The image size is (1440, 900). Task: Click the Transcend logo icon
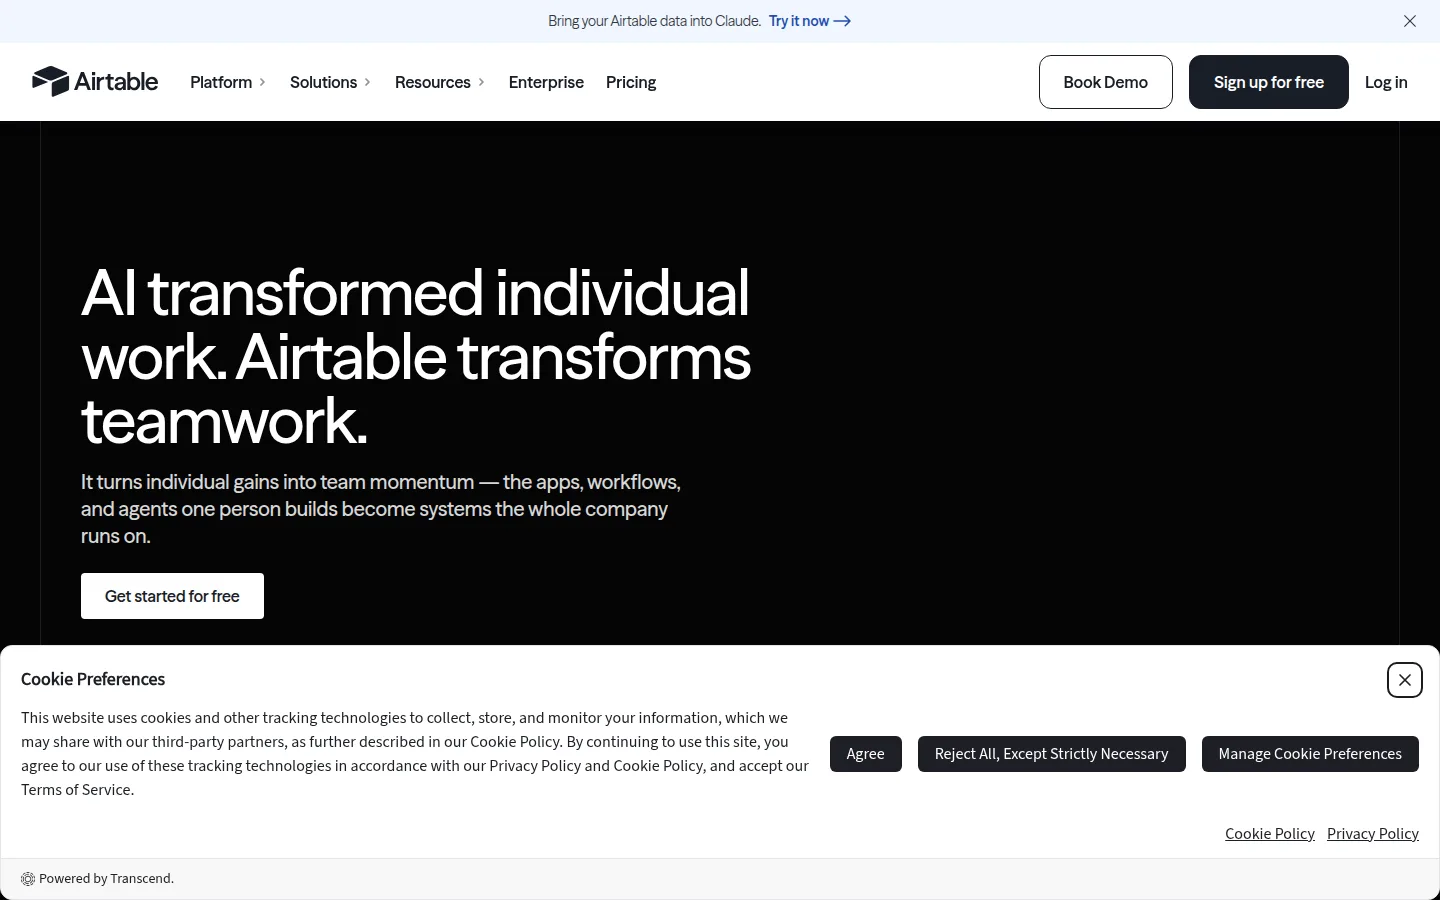pyautogui.click(x=28, y=879)
